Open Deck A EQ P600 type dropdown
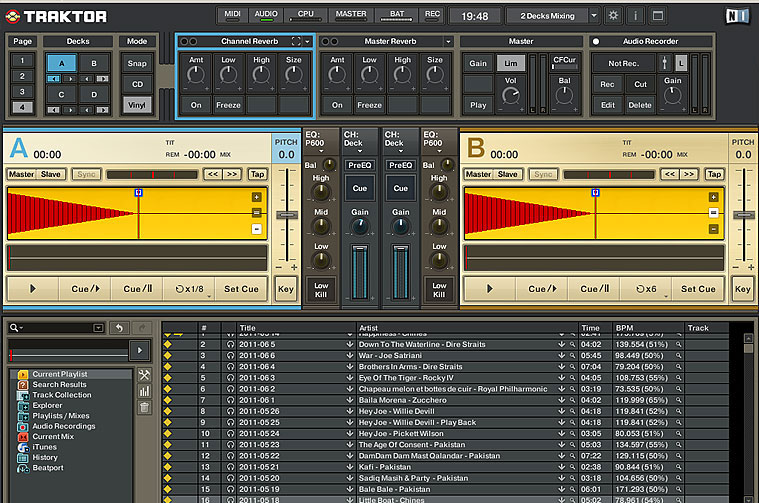 tap(320, 151)
